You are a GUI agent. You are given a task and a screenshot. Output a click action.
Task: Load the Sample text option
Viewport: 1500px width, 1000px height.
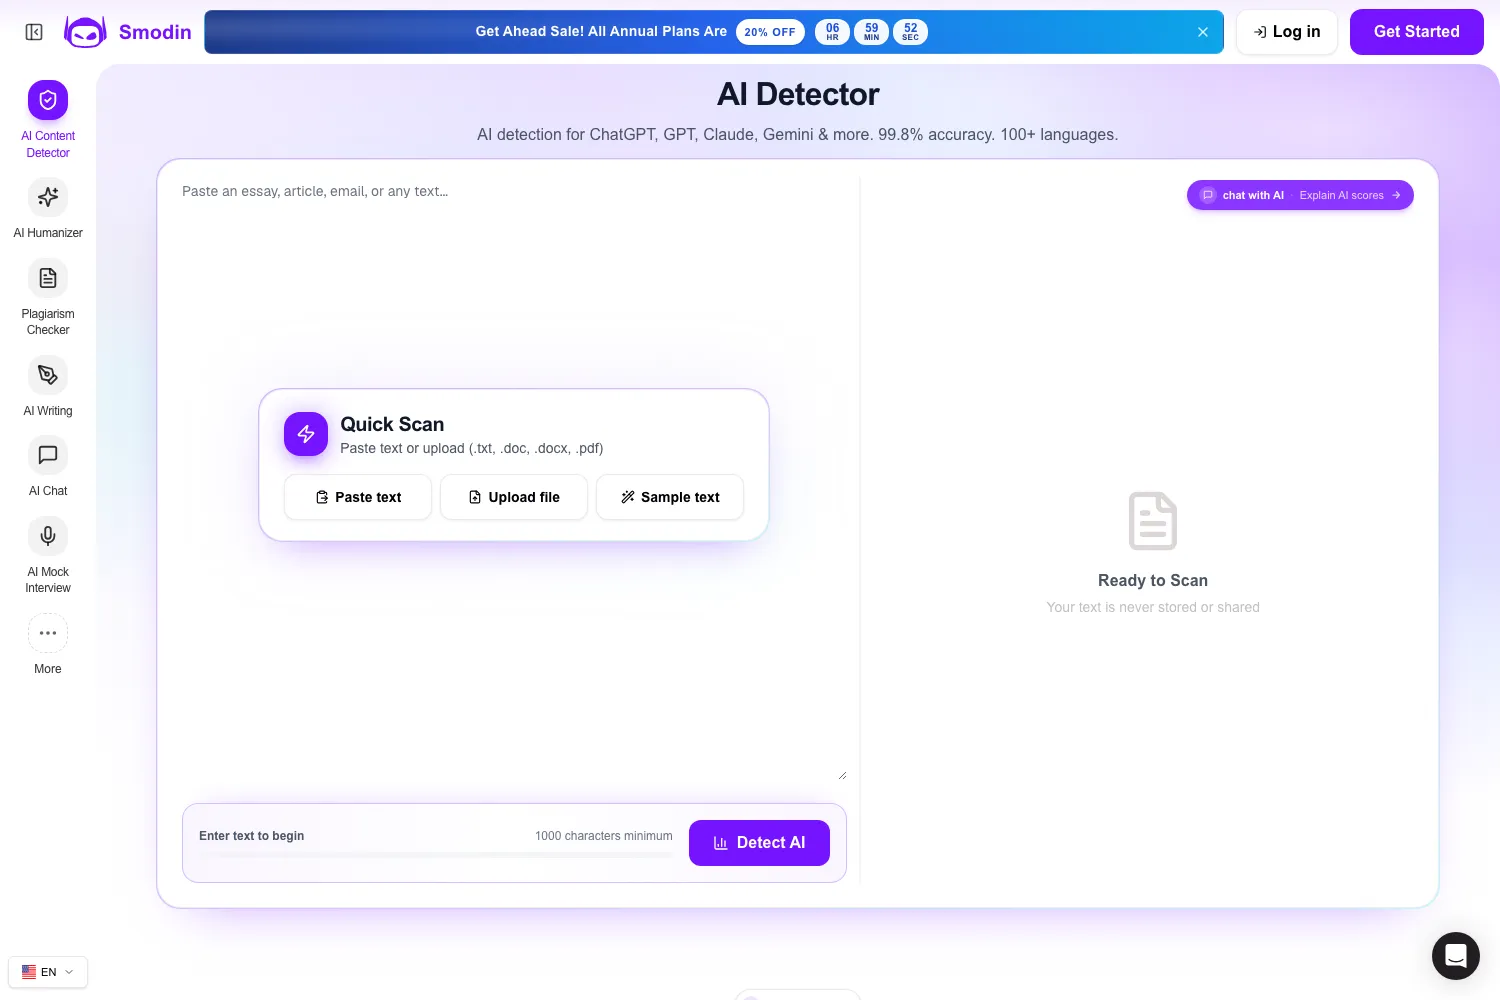[670, 497]
